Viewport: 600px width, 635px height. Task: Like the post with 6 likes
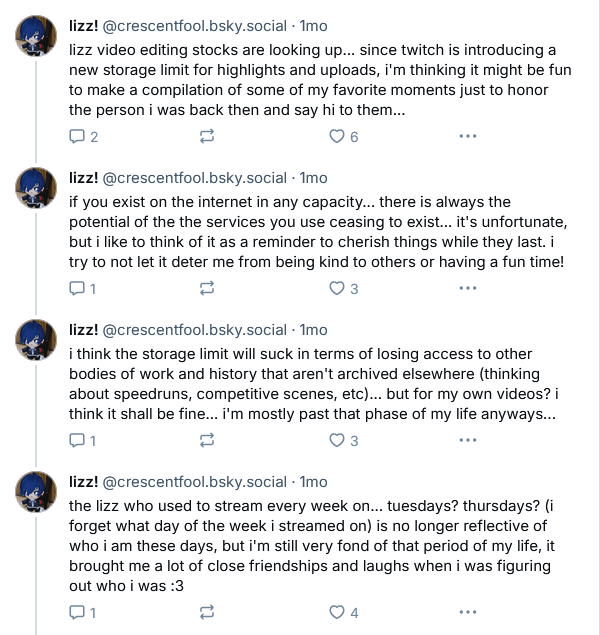coord(343,136)
